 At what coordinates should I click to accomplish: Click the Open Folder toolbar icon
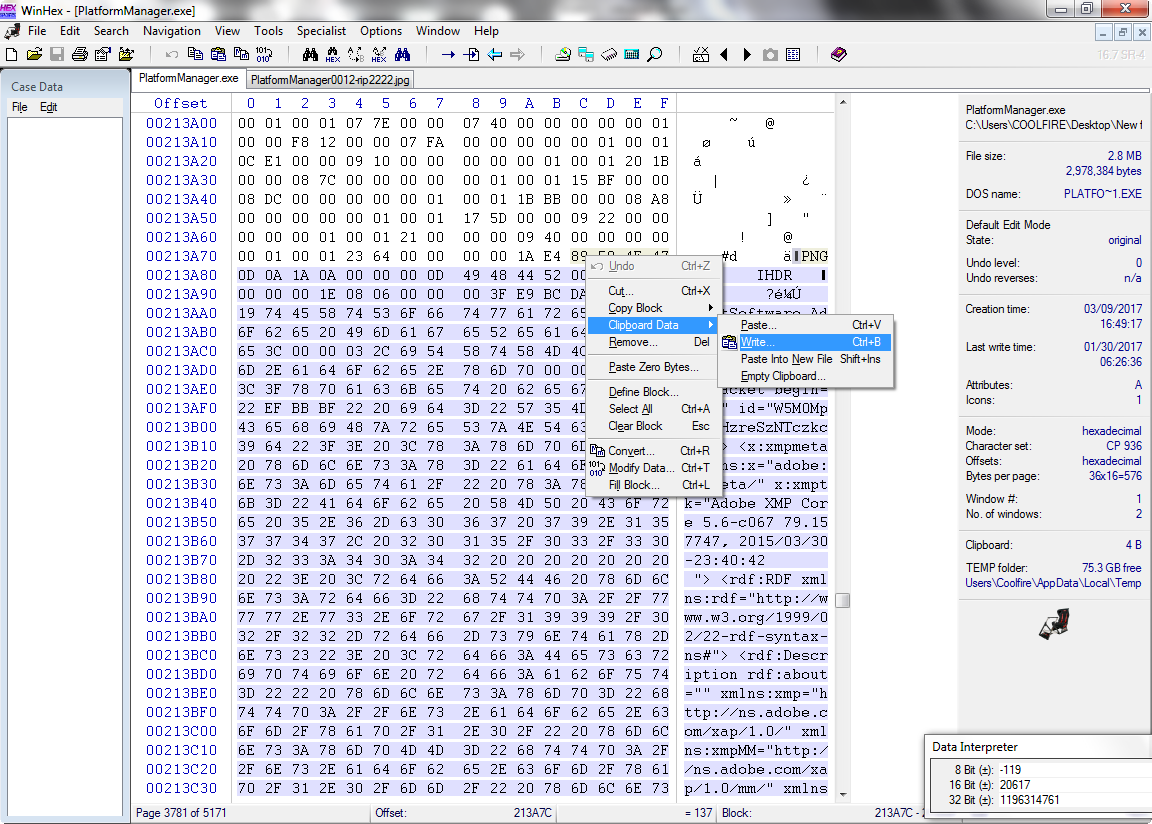(x=126, y=54)
